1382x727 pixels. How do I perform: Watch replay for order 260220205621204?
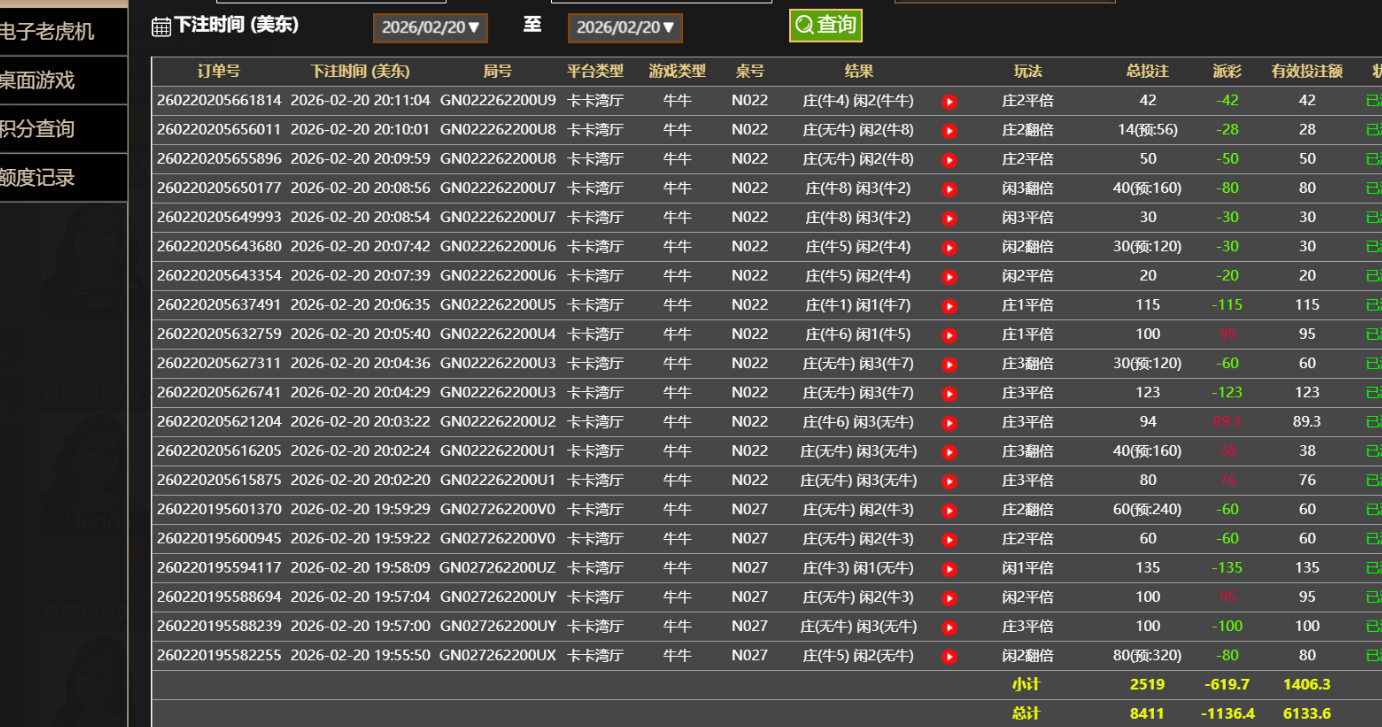949,423
